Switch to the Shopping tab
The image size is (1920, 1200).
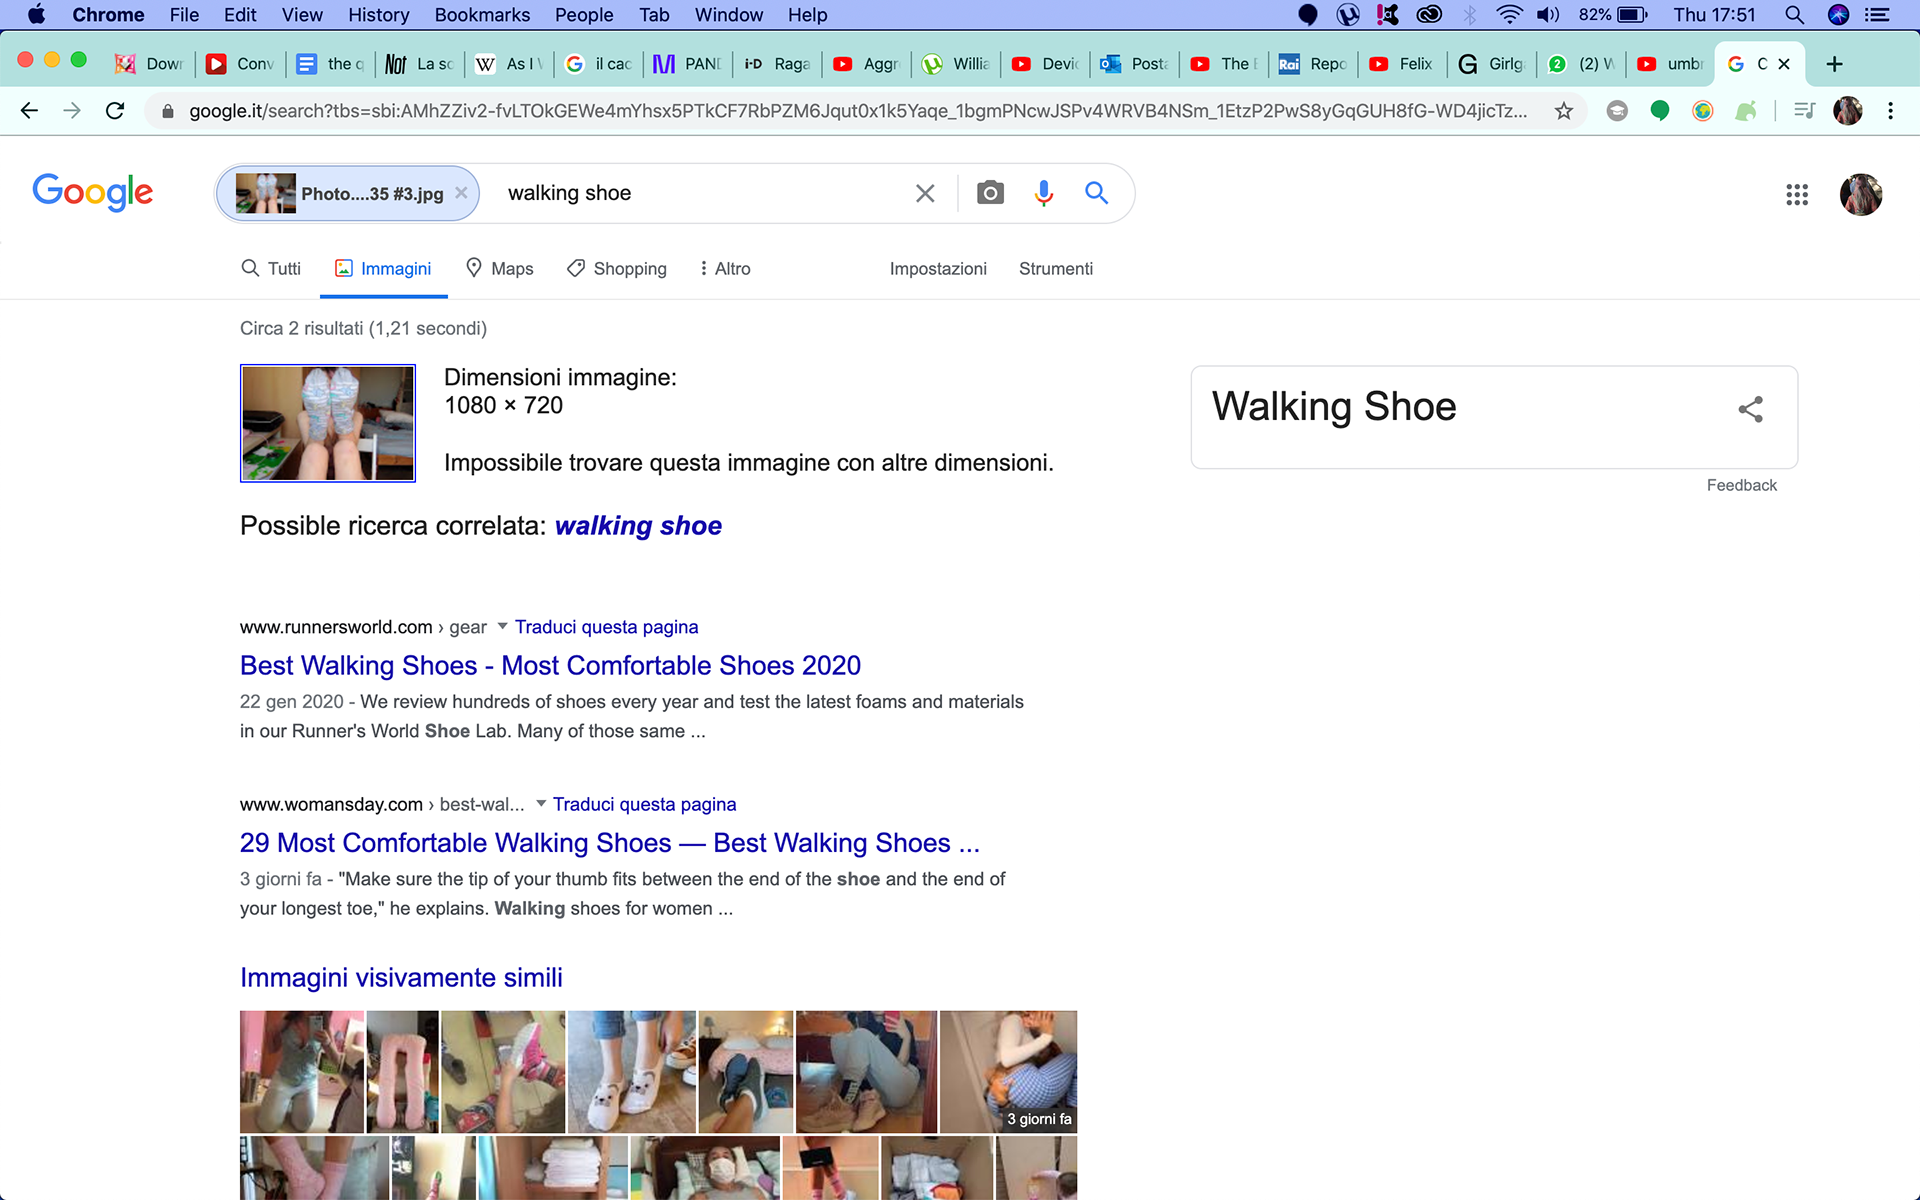tap(617, 269)
